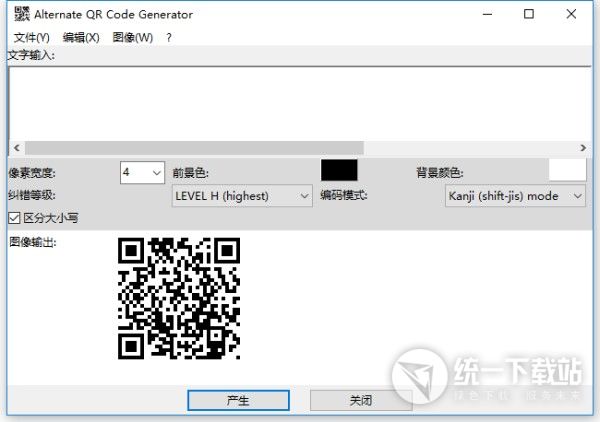Image resolution: width=600 pixels, height=422 pixels.
Task: Click left arrow of horizontal scrollbar
Action: pyautogui.click(x=16, y=147)
